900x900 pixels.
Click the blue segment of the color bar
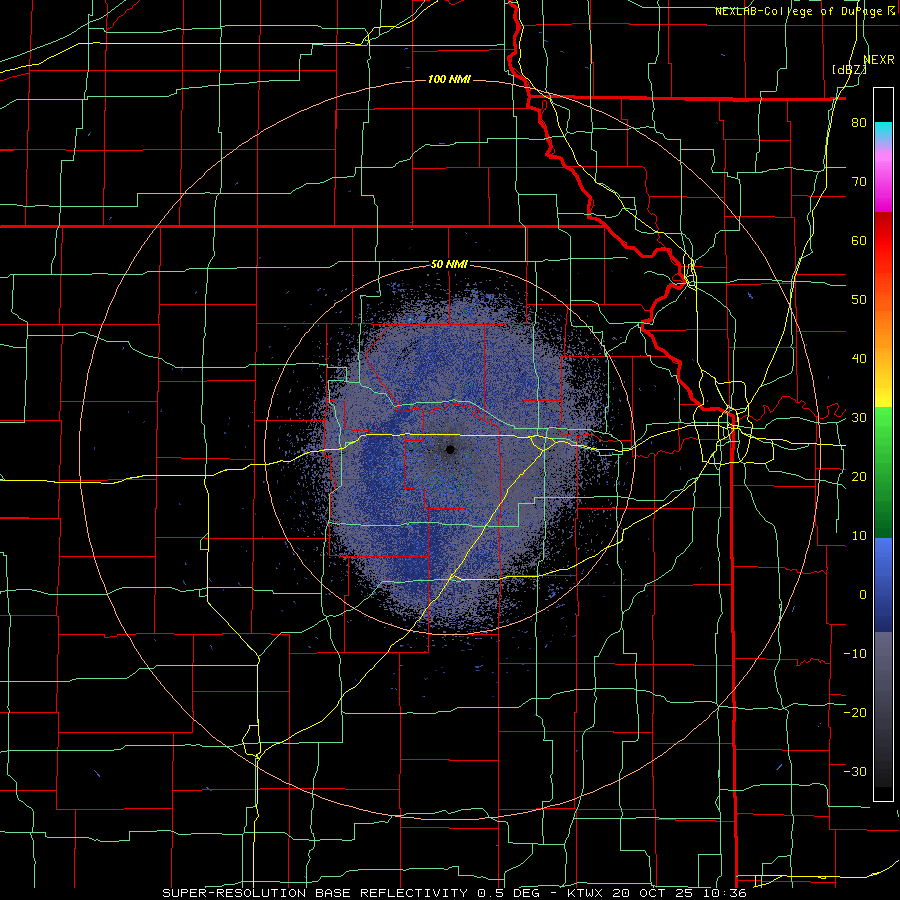tap(883, 584)
